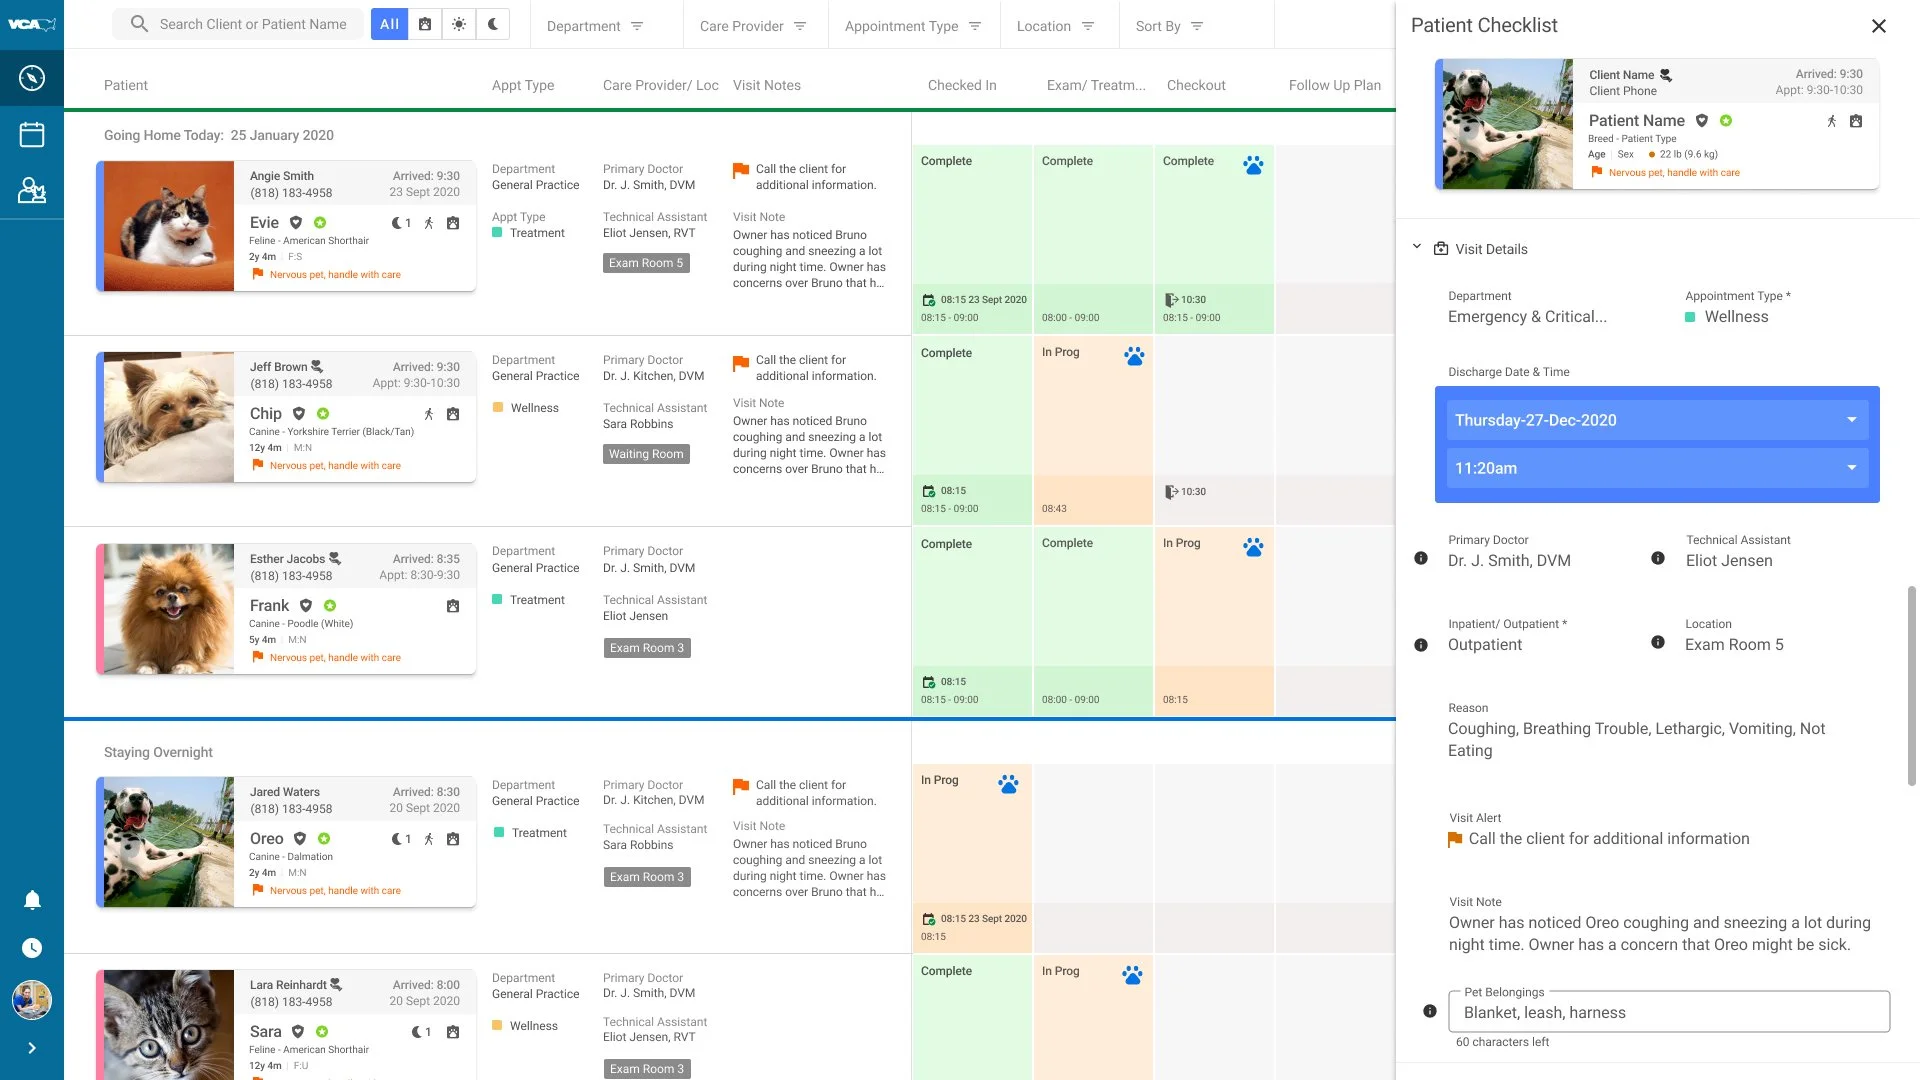The height and width of the screenshot is (1080, 1920).
Task: Open the clients and patients sidebar icon
Action: click(x=32, y=190)
